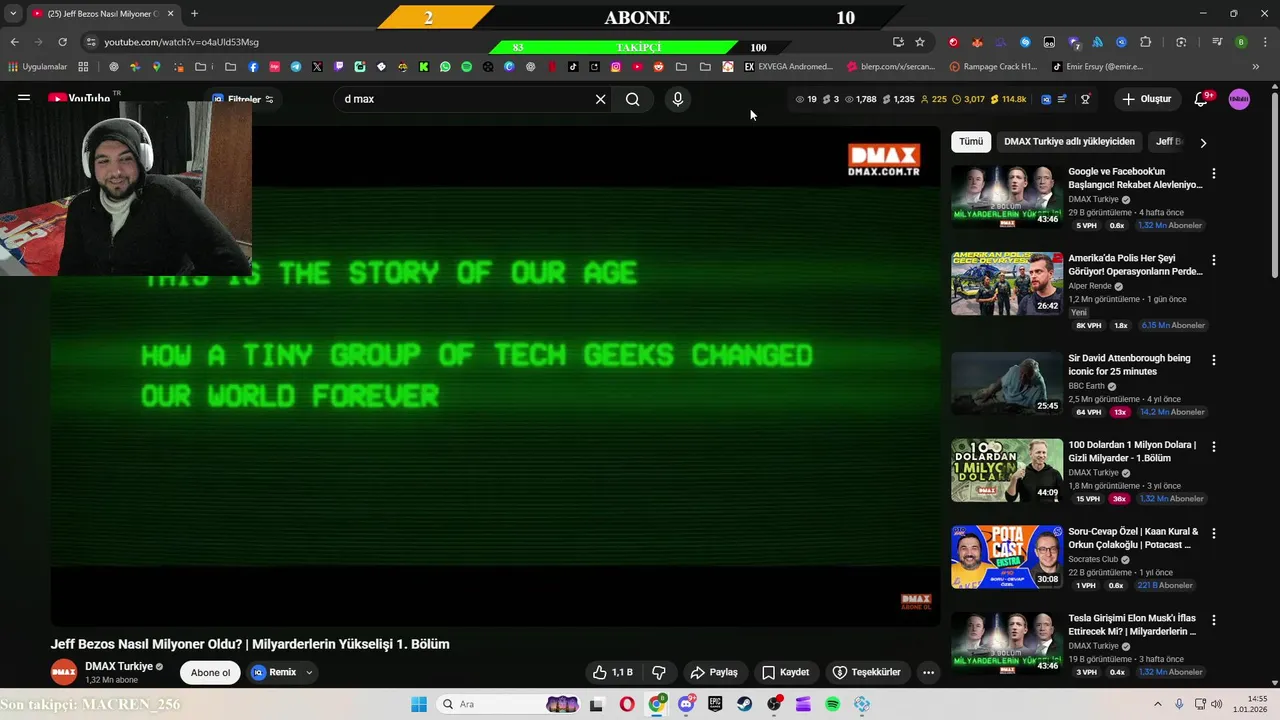Open YouTube notifications bell
This screenshot has width=1280, height=720.
[x=1202, y=99]
